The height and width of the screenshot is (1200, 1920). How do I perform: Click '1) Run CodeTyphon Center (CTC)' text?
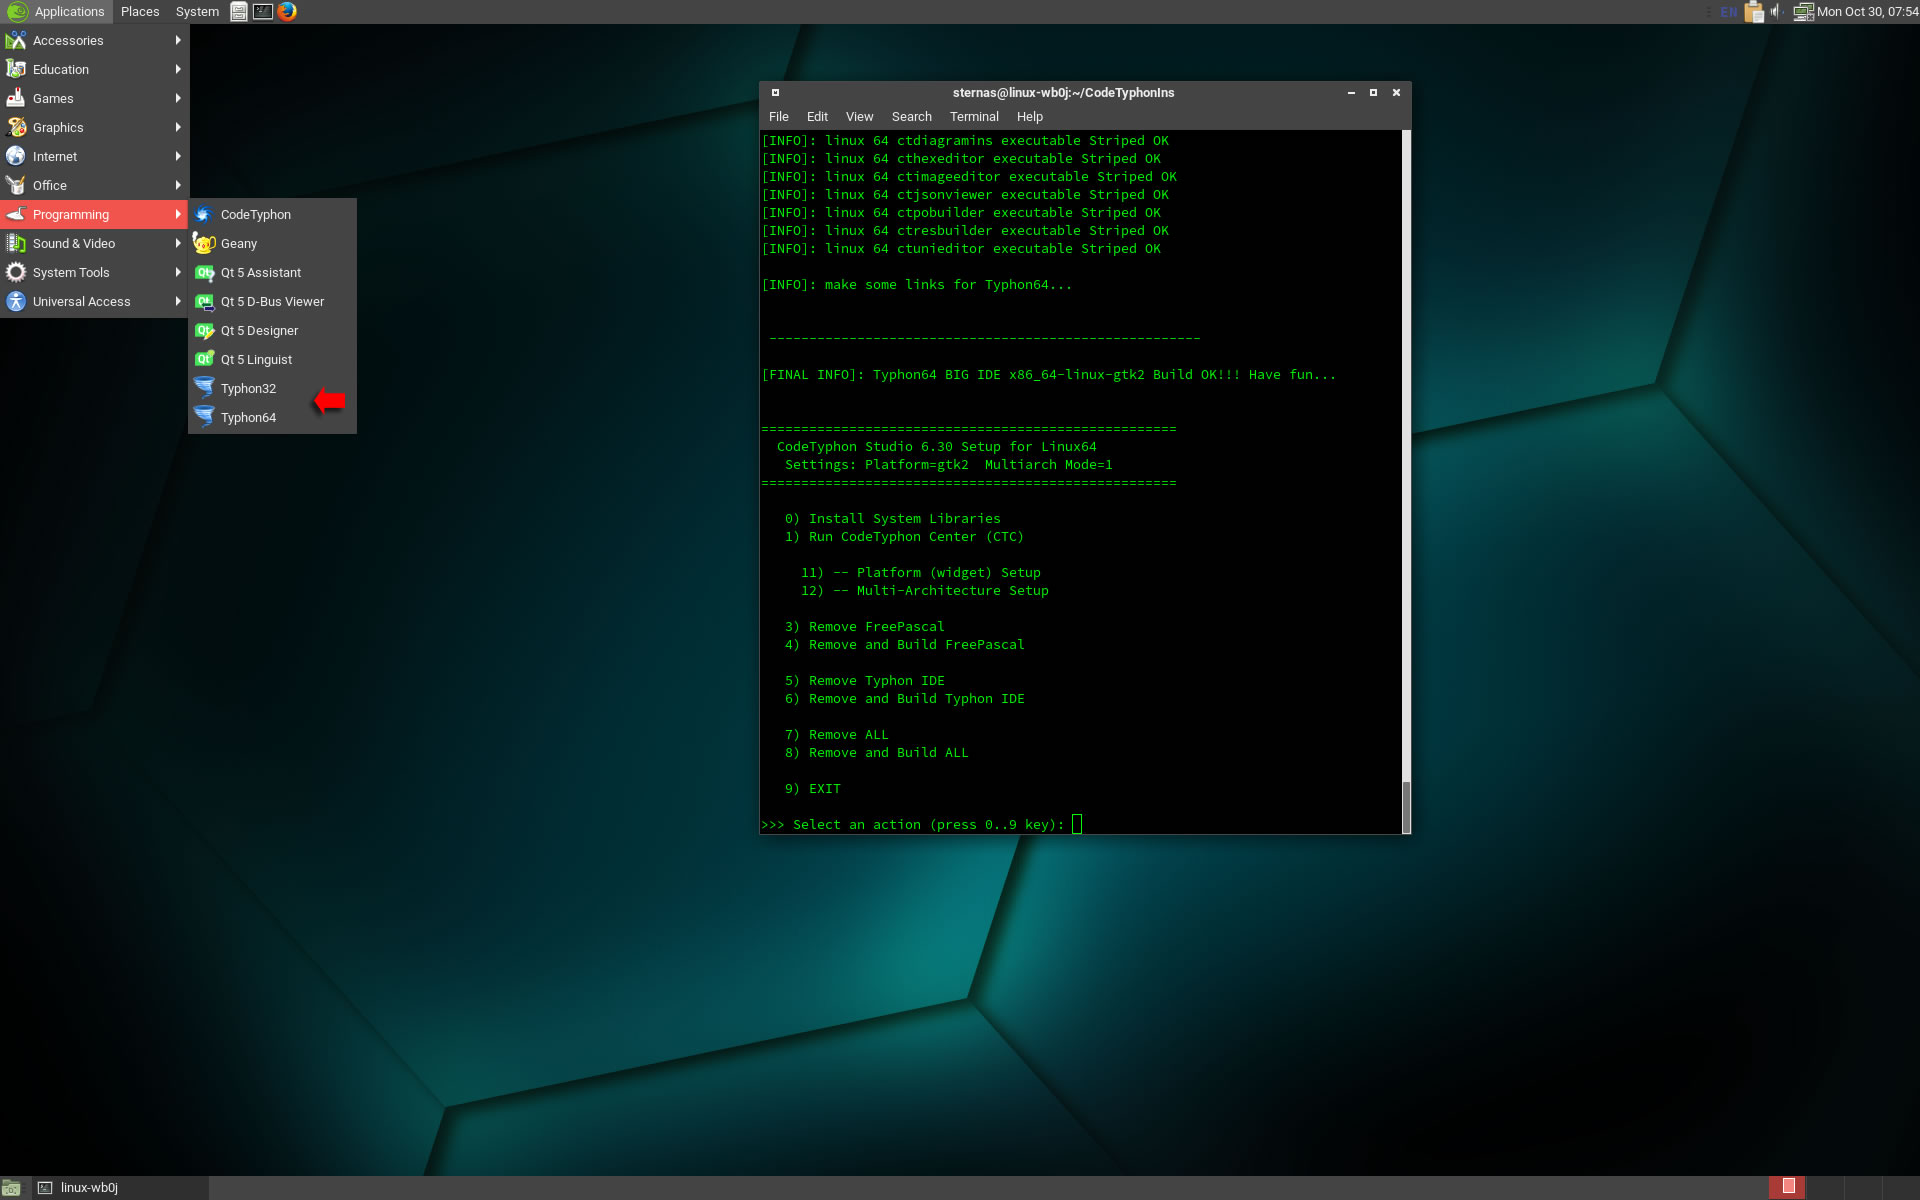coord(904,537)
